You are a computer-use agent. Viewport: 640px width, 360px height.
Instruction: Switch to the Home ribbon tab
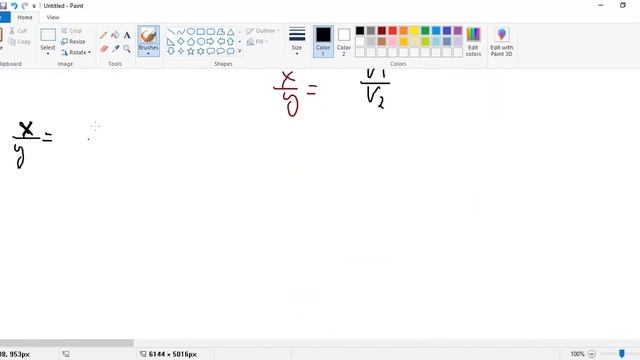click(25, 18)
